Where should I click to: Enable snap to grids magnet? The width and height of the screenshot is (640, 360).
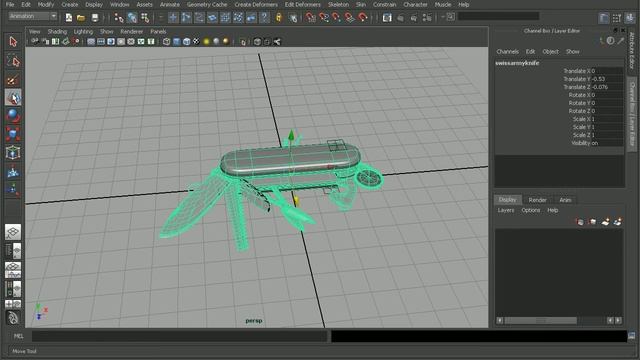(311, 18)
